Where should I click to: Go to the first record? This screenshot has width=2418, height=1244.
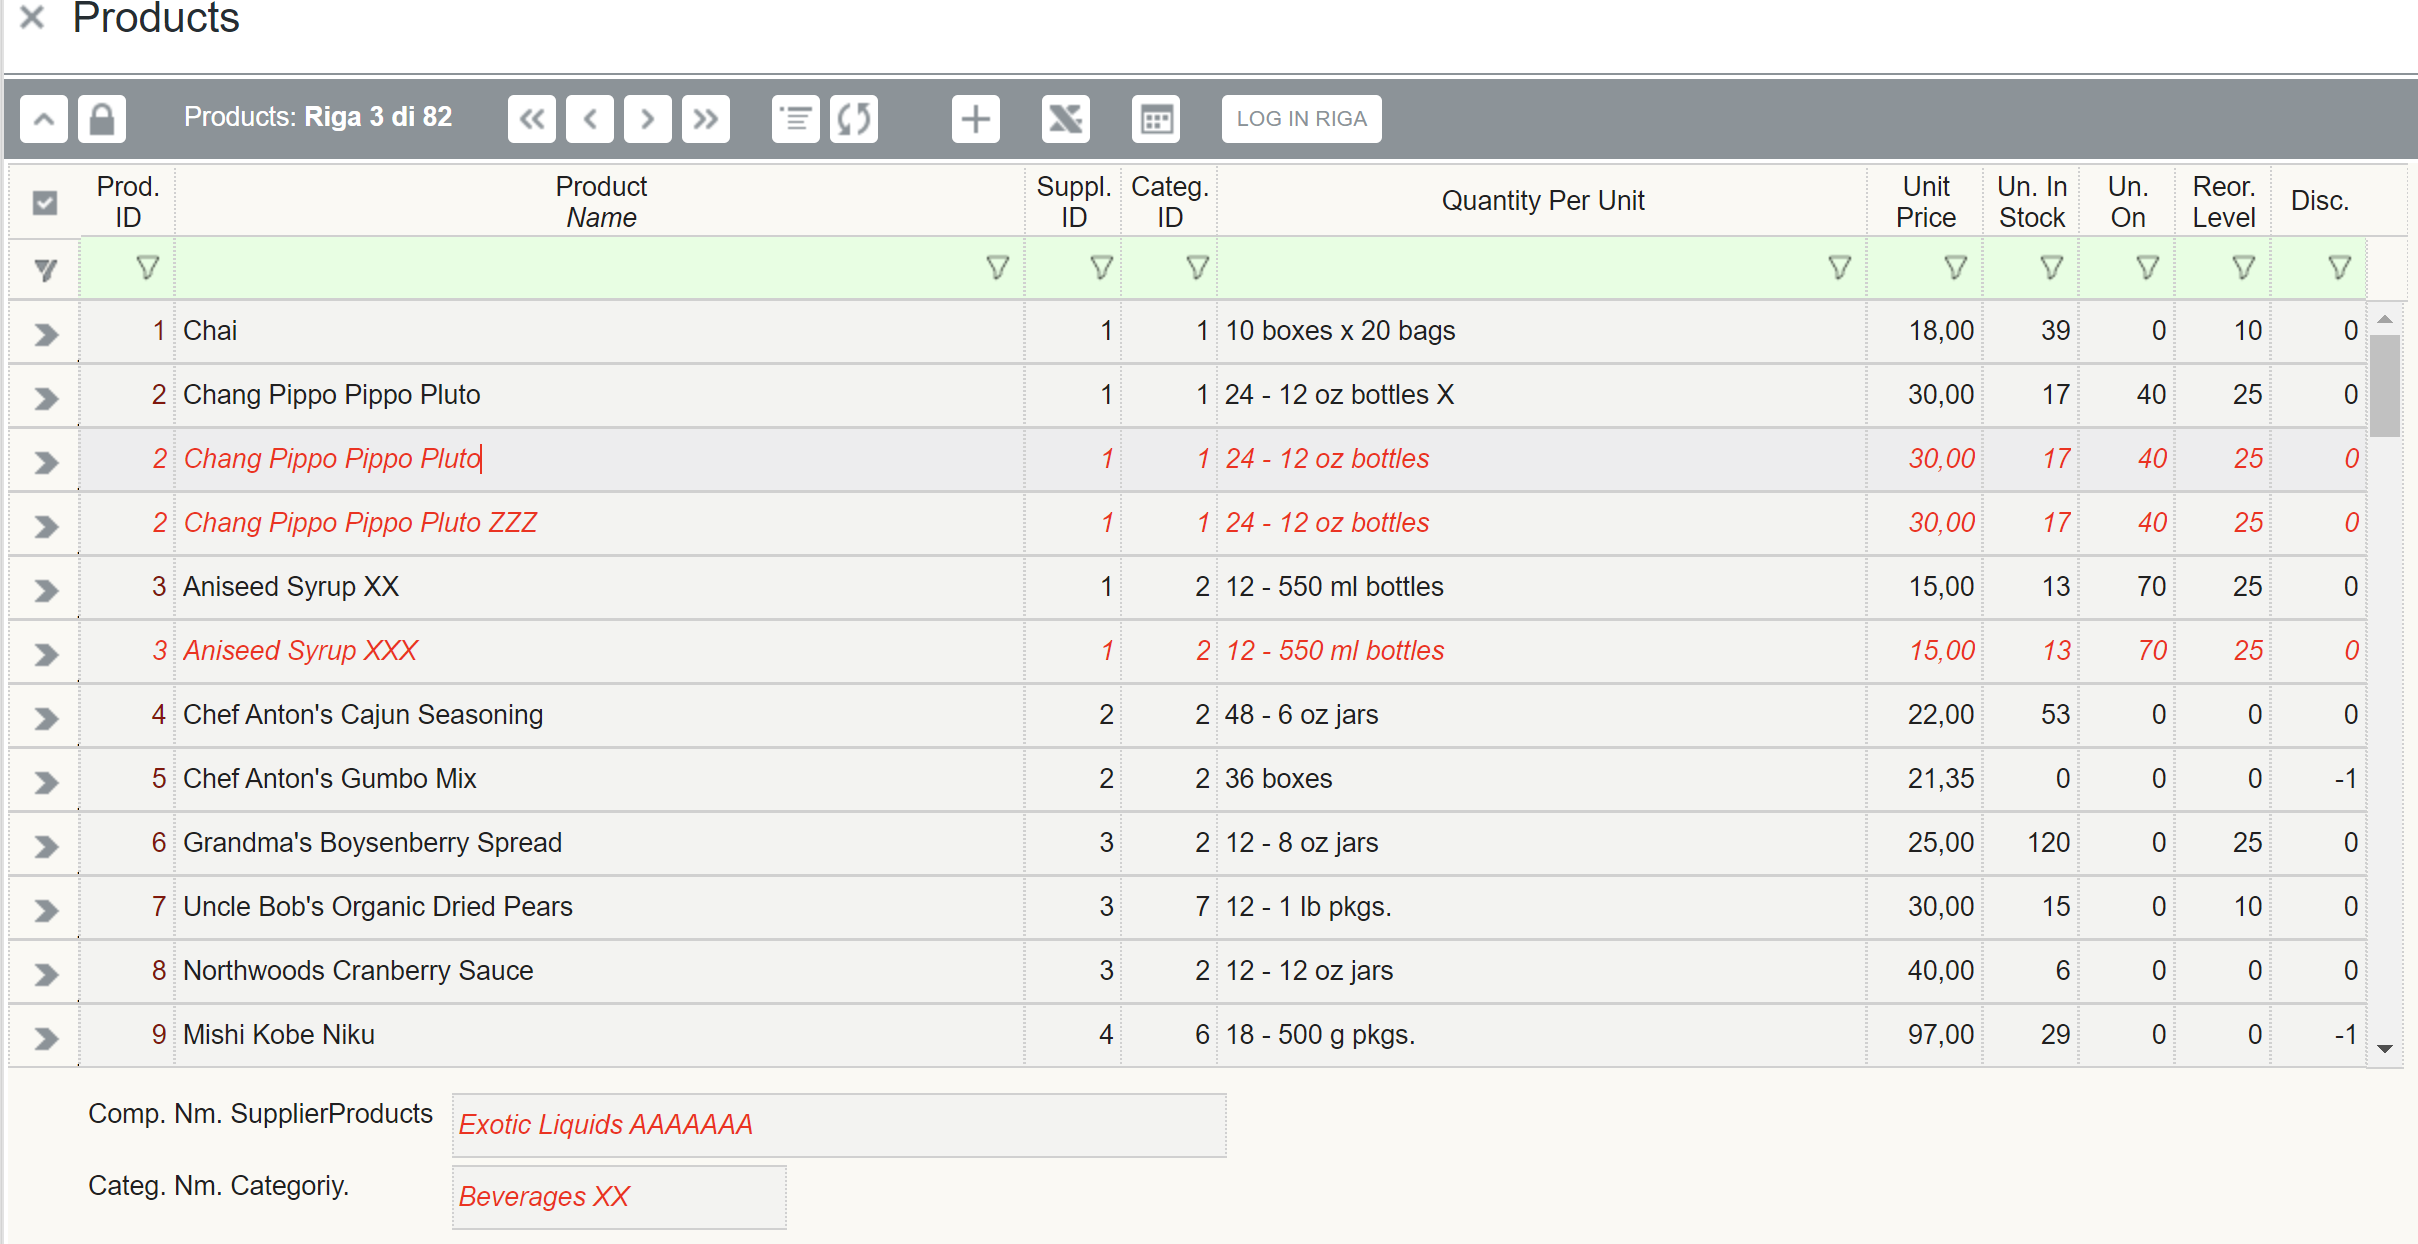point(531,119)
